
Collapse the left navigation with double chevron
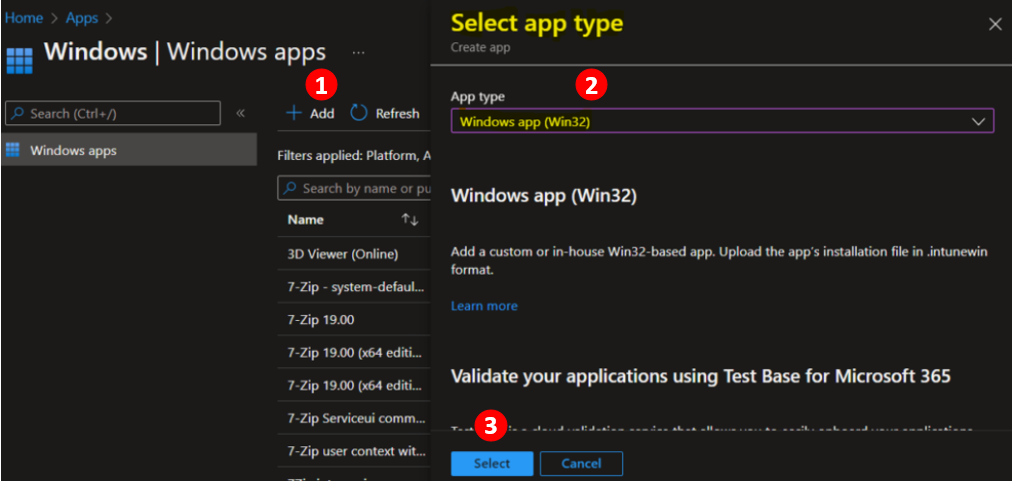240,113
